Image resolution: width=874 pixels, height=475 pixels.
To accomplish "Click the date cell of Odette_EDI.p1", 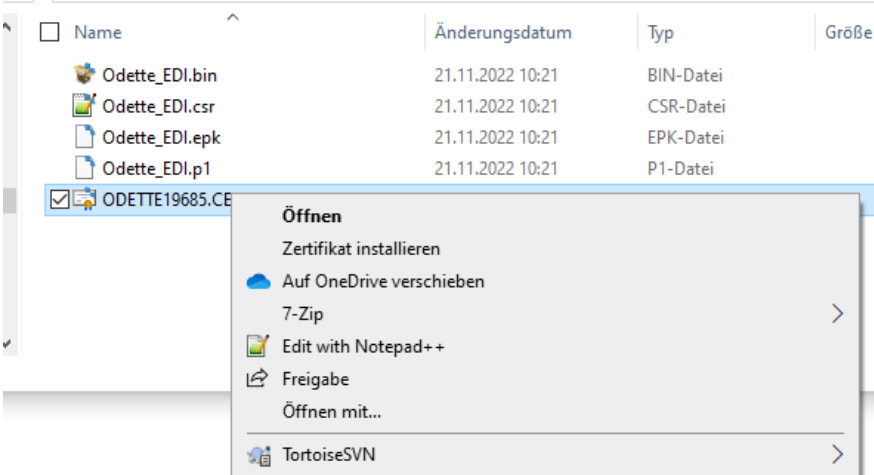I will tap(496, 169).
